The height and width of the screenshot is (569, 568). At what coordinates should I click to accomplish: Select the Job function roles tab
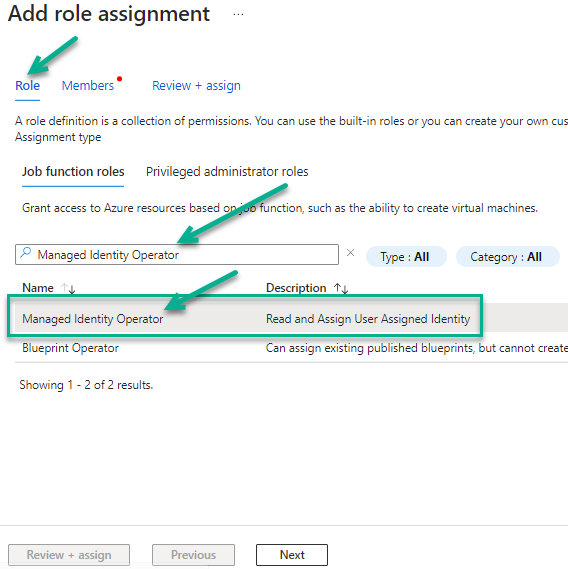click(73, 171)
